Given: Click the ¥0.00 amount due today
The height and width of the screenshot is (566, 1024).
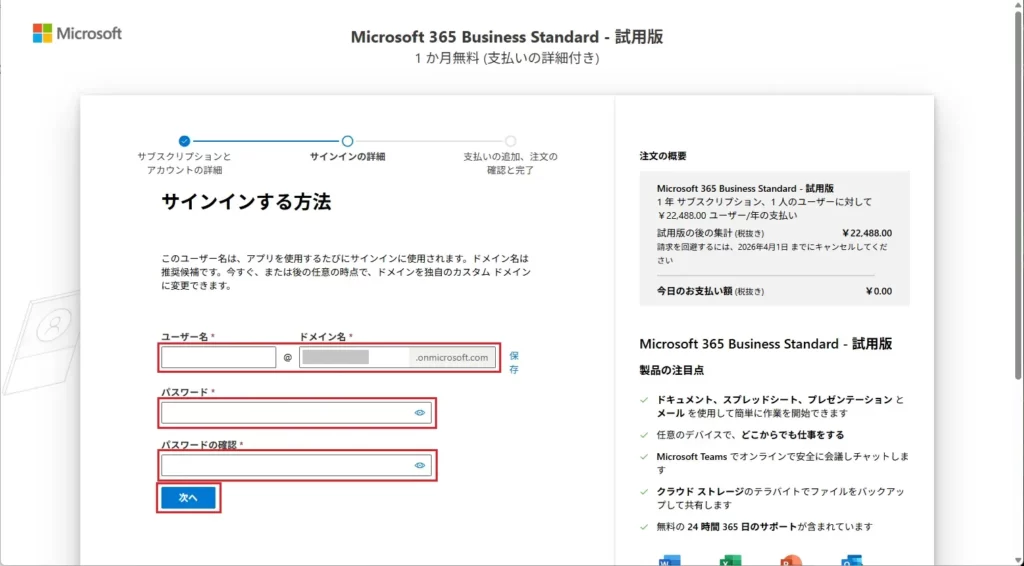Looking at the screenshot, I should [x=878, y=291].
